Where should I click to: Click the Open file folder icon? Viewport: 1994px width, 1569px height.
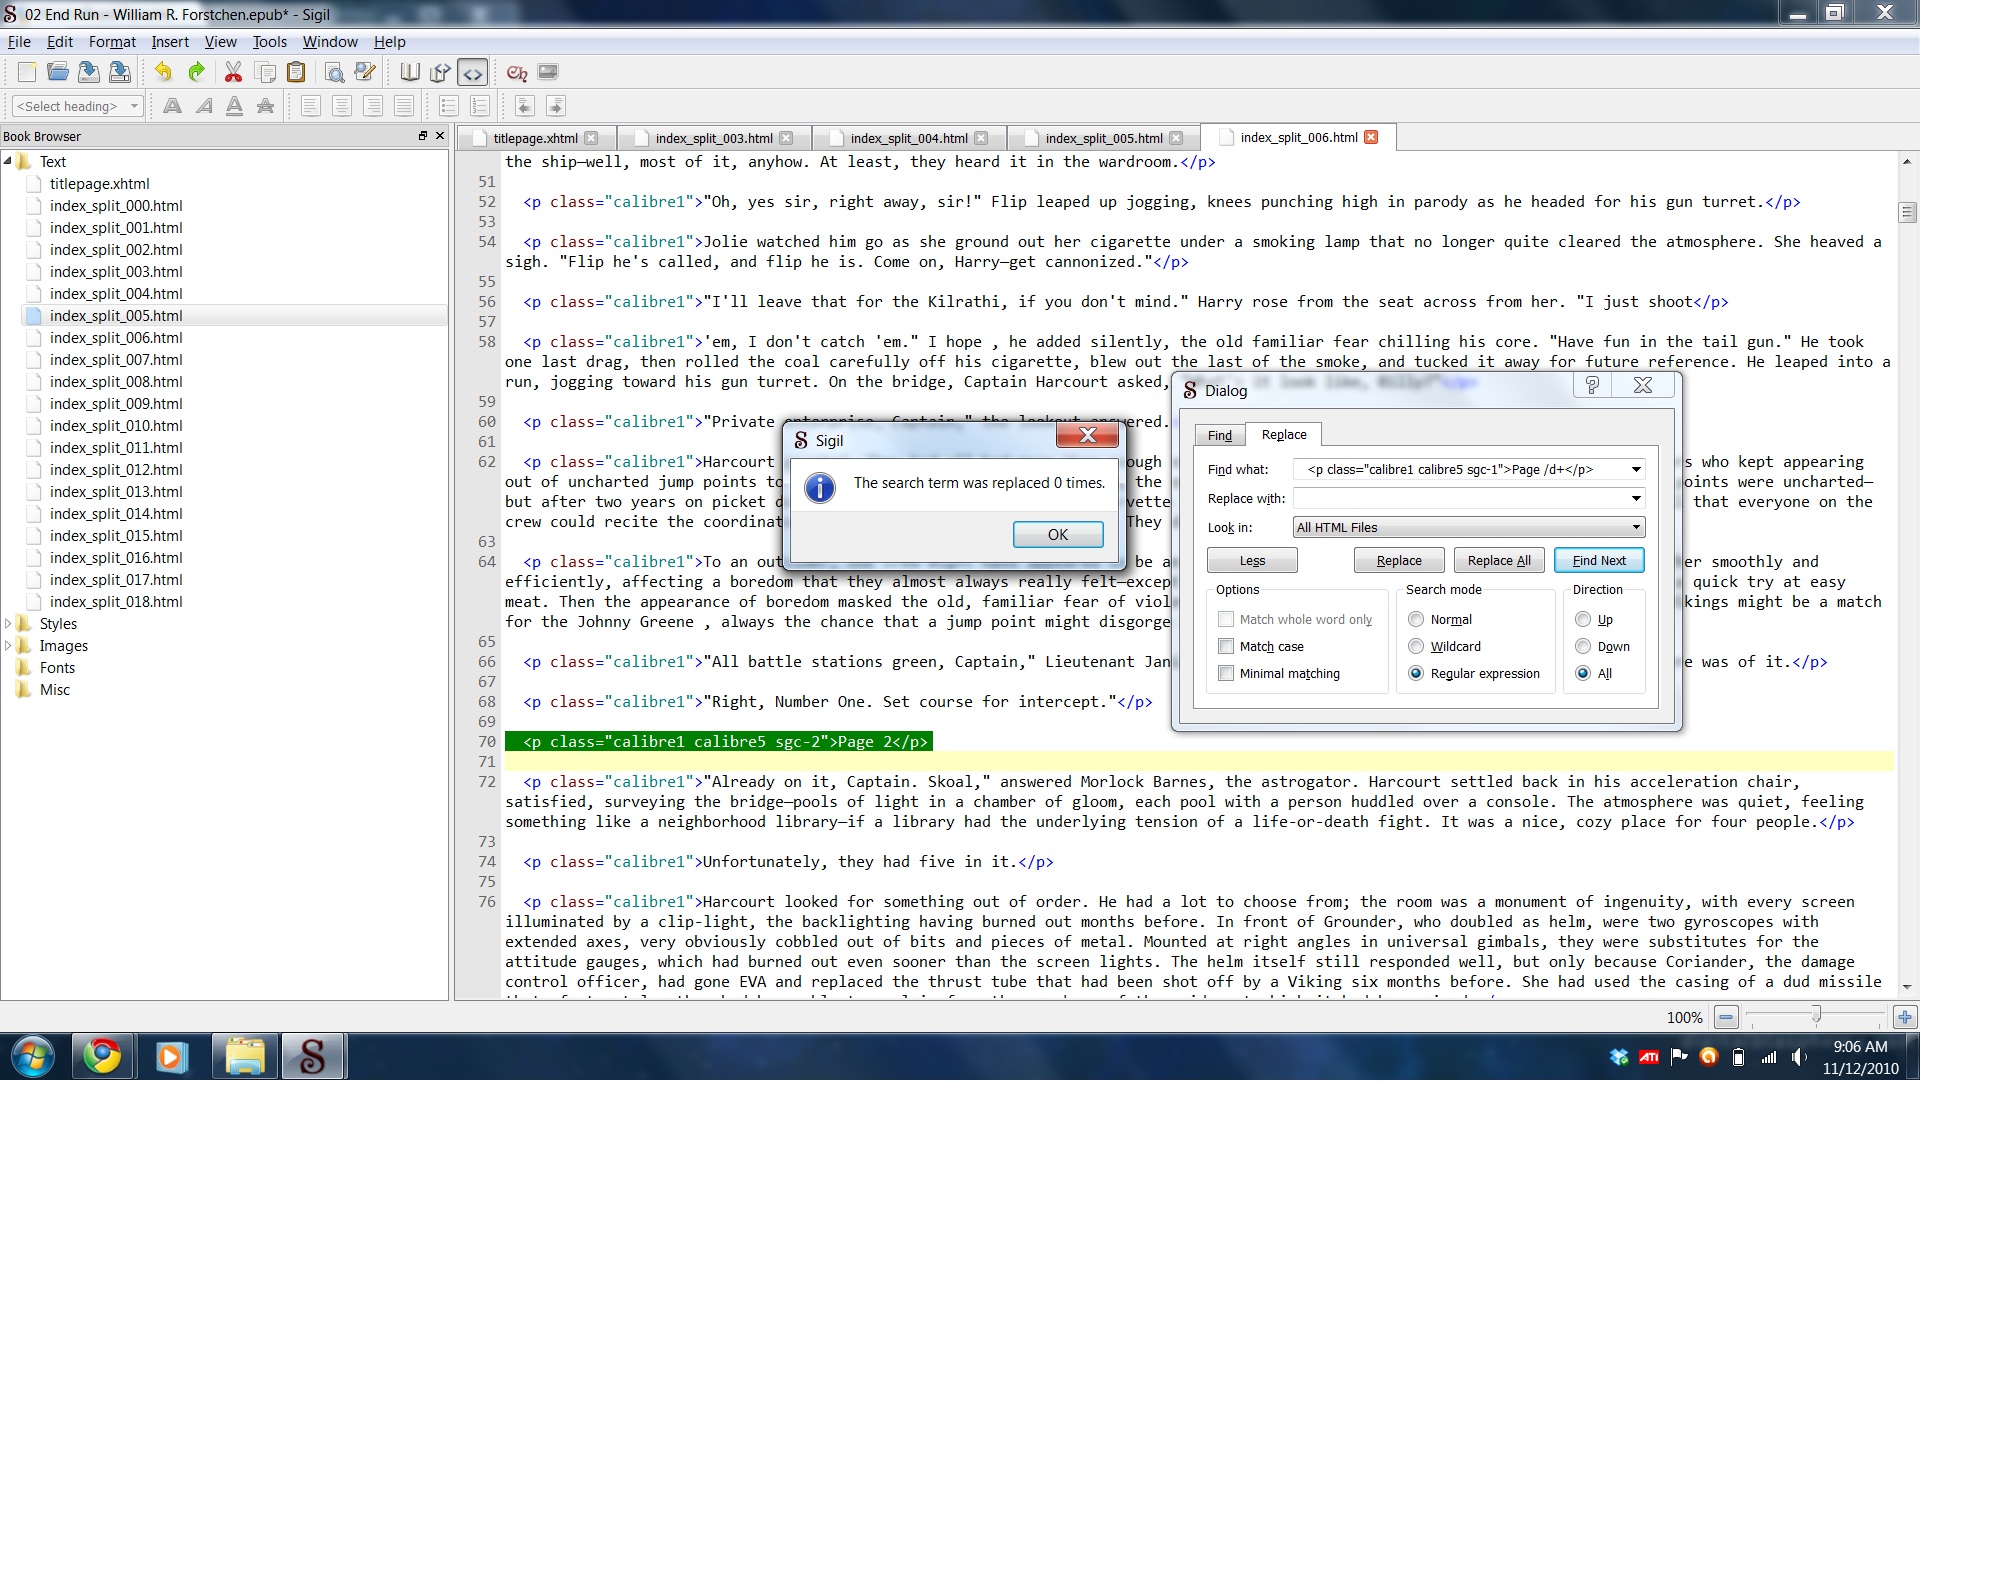[x=58, y=72]
